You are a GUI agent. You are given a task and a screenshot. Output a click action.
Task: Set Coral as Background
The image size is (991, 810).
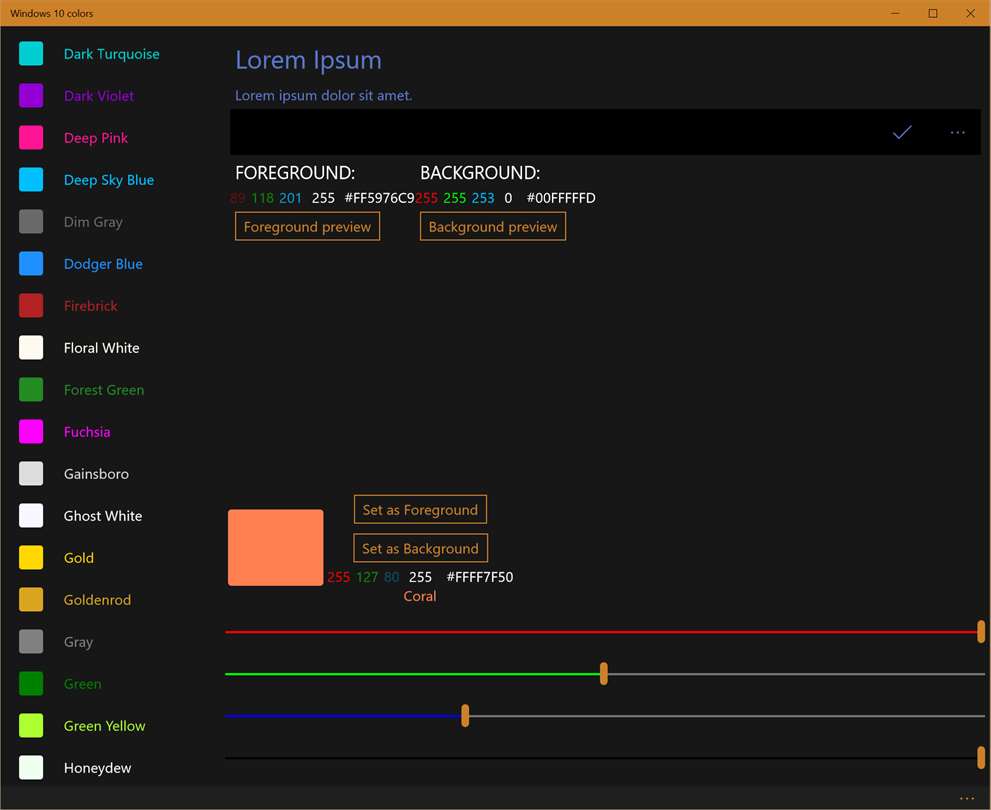[x=420, y=548]
